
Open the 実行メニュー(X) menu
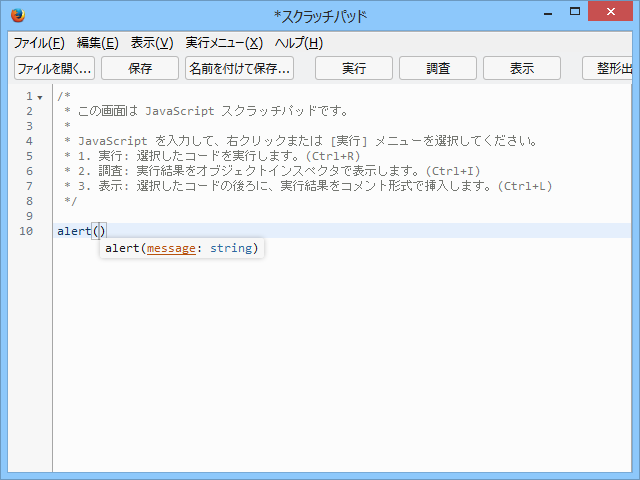224,43
